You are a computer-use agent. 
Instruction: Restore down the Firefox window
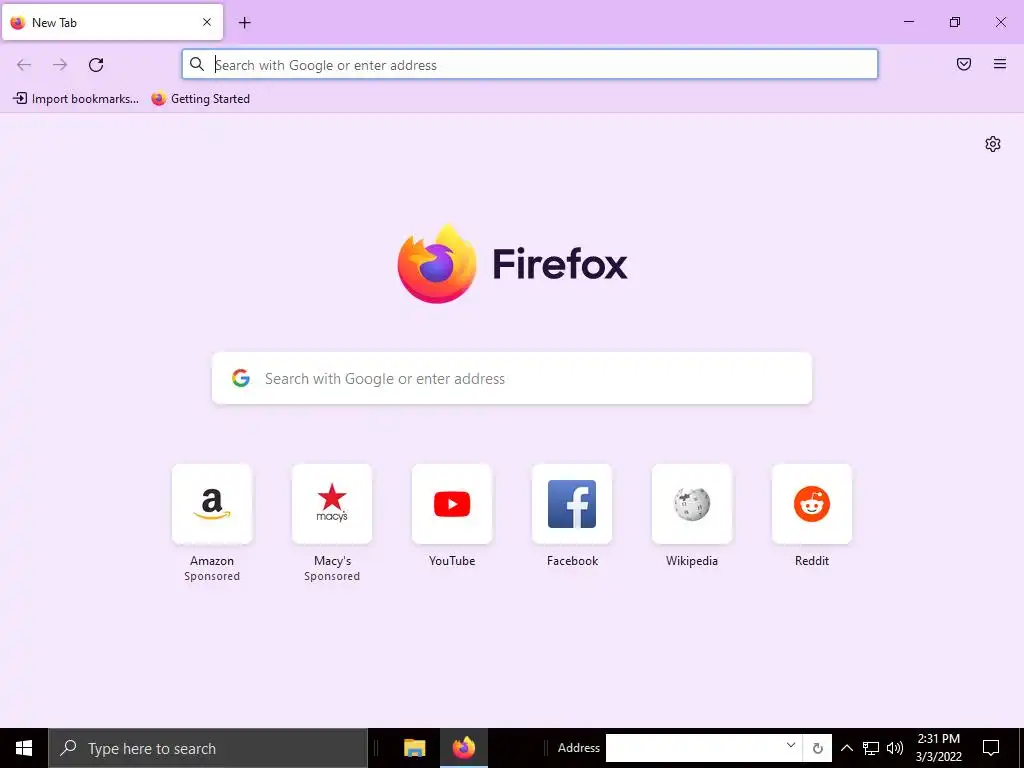[955, 22]
